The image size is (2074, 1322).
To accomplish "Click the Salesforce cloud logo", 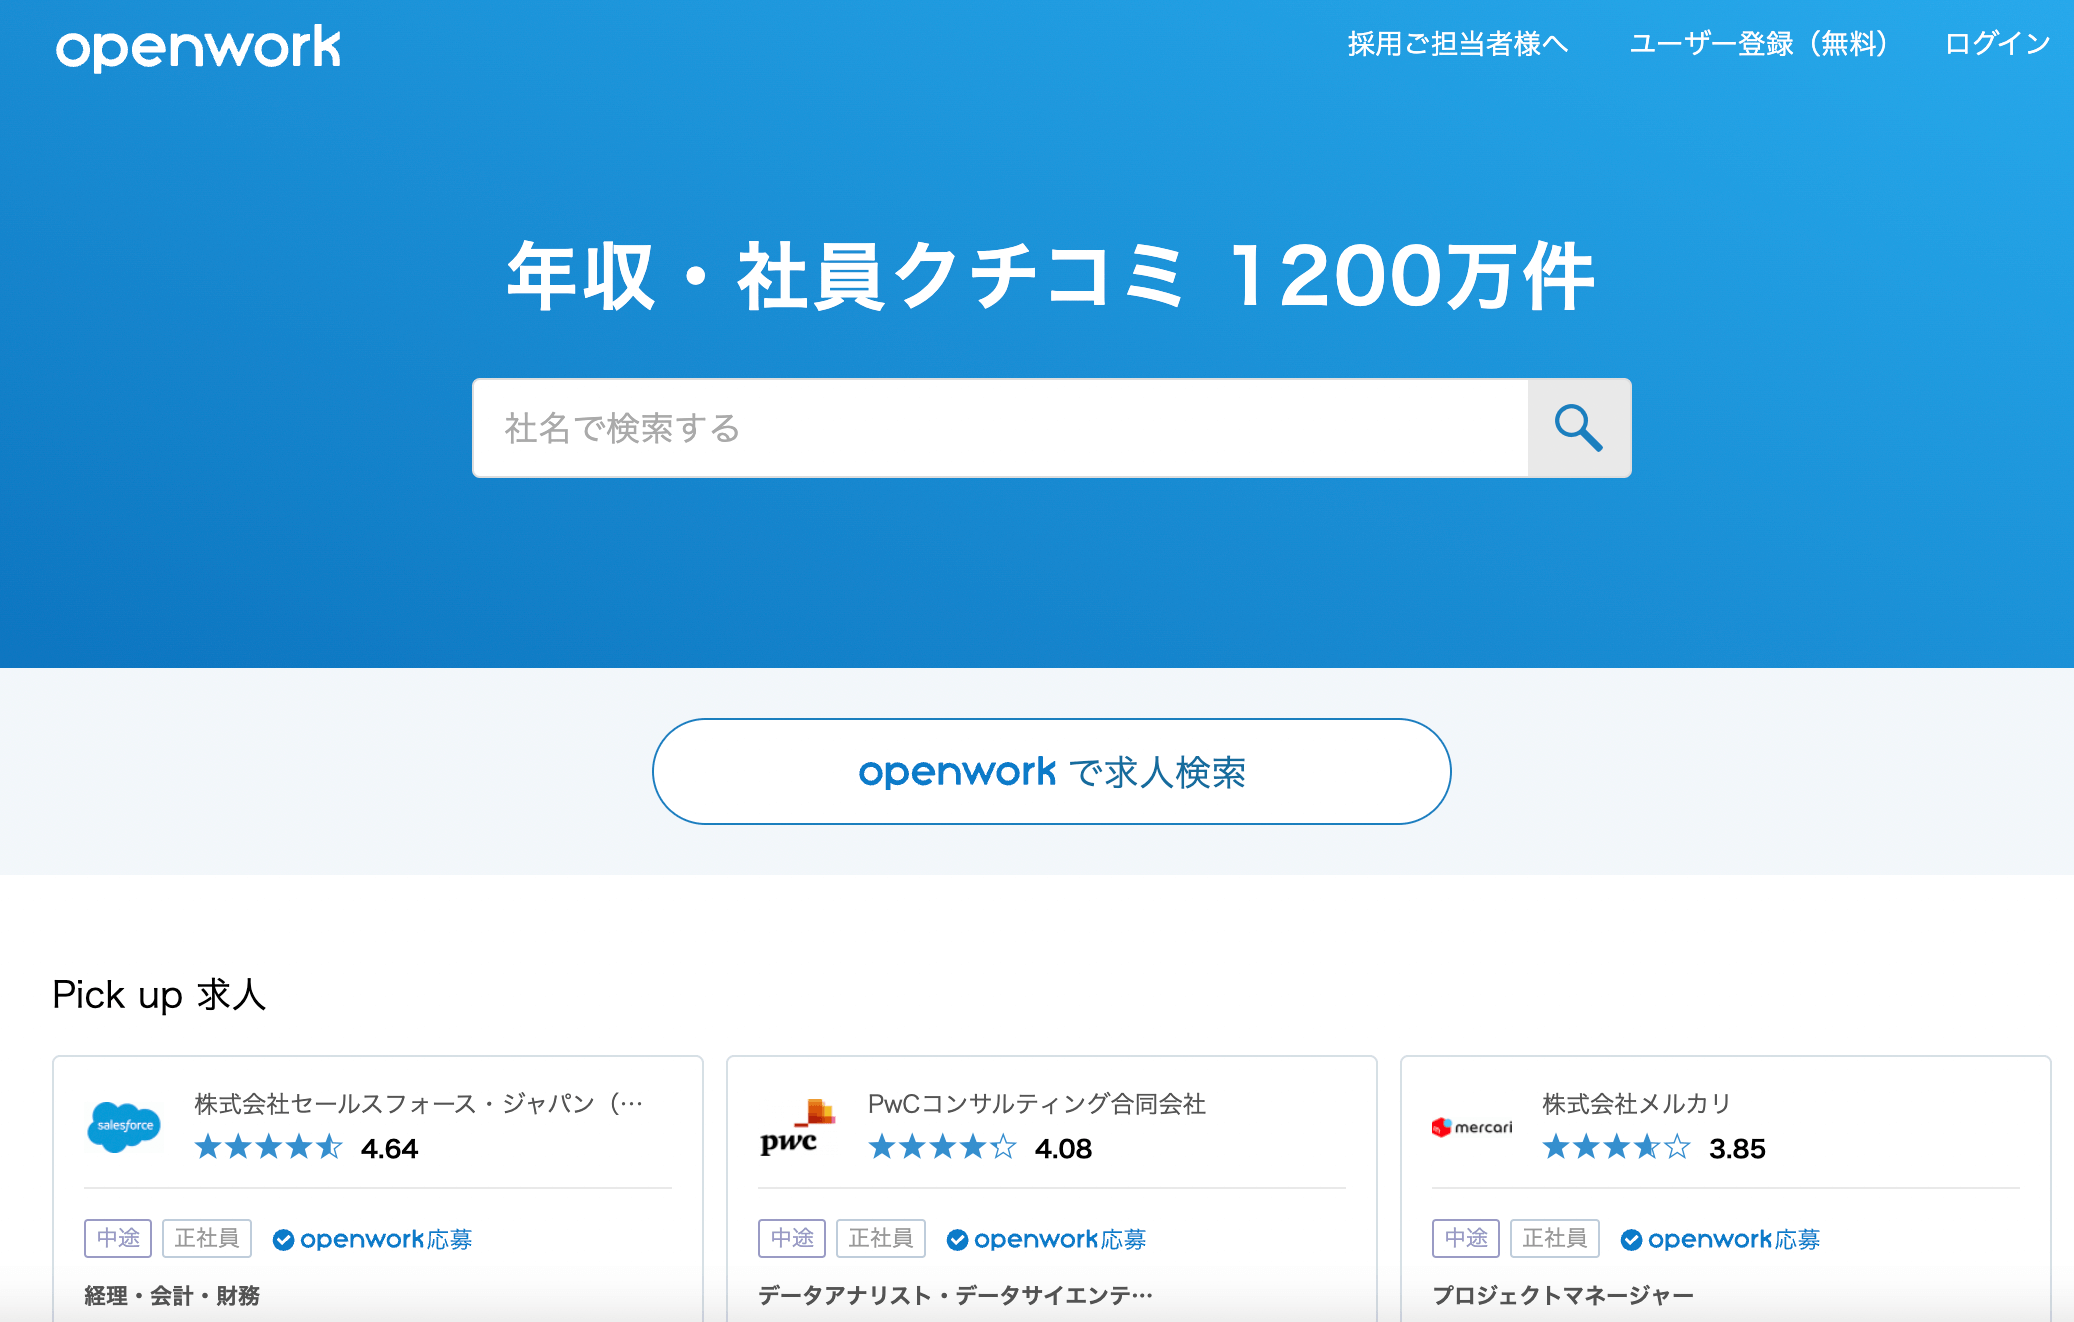I will pyautogui.click(x=124, y=1127).
